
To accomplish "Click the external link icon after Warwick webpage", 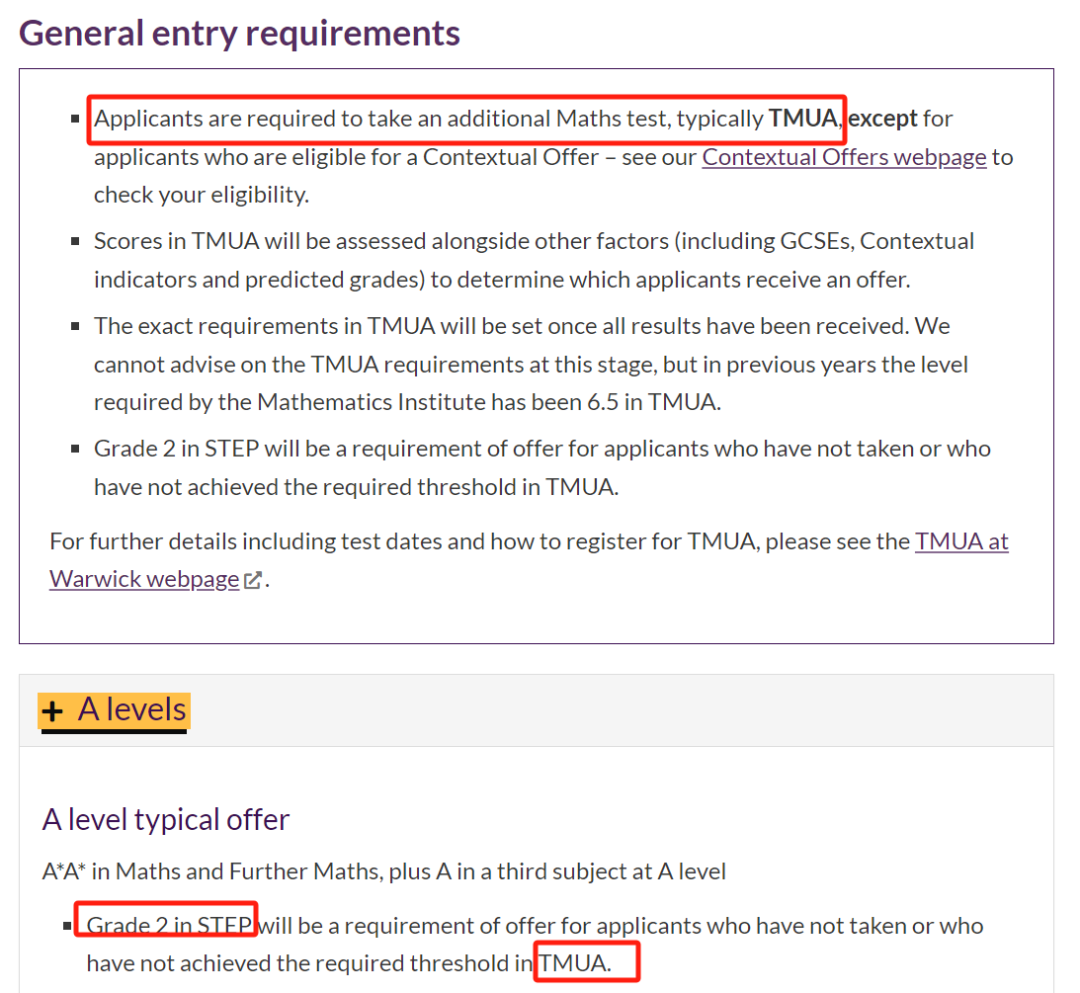I will (x=253, y=581).
